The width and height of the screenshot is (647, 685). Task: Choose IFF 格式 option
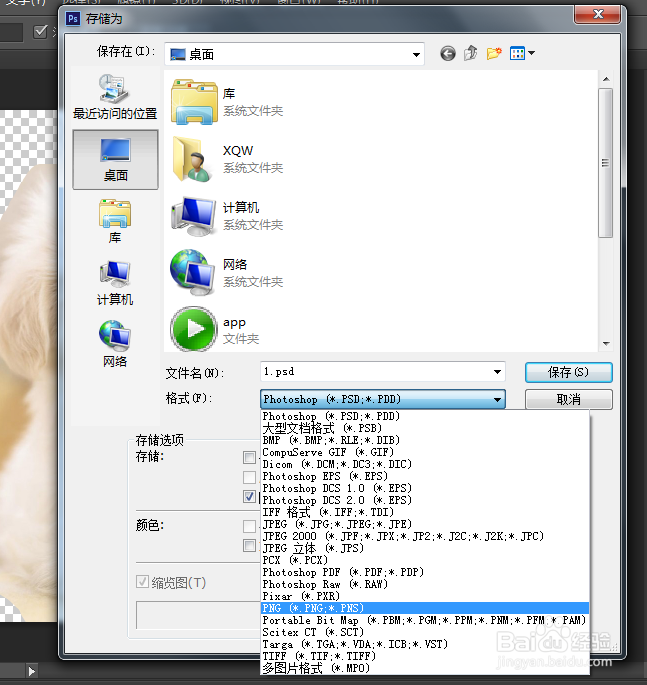point(425,512)
